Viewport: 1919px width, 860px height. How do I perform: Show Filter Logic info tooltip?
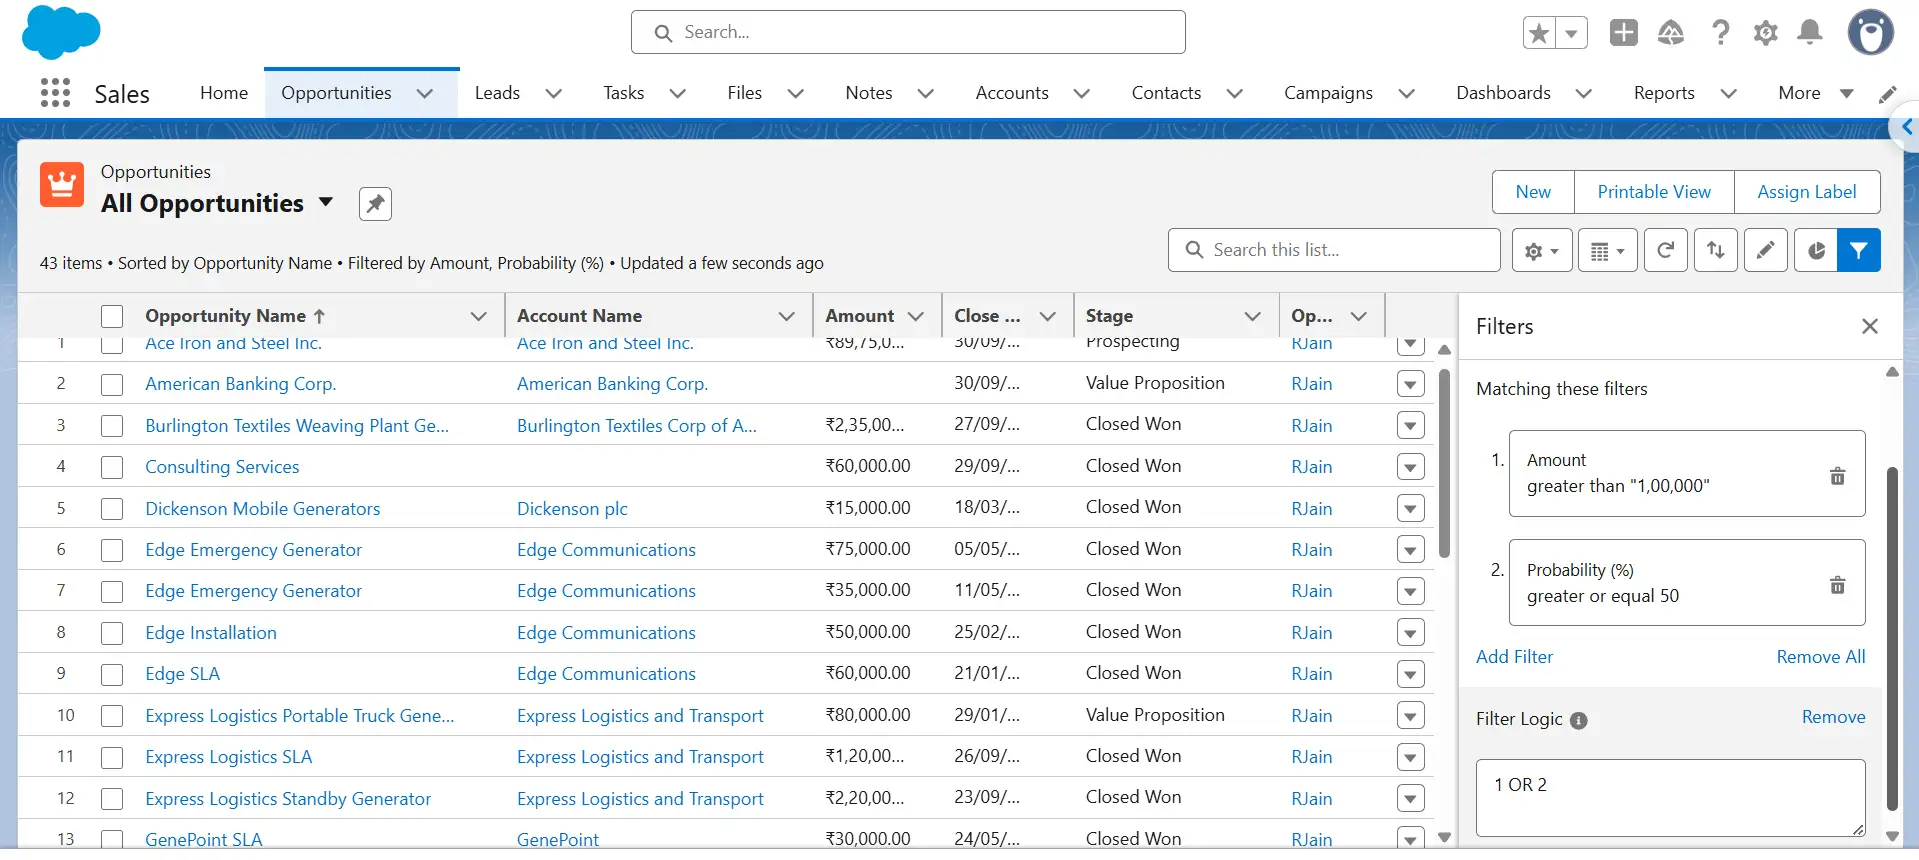(x=1579, y=720)
